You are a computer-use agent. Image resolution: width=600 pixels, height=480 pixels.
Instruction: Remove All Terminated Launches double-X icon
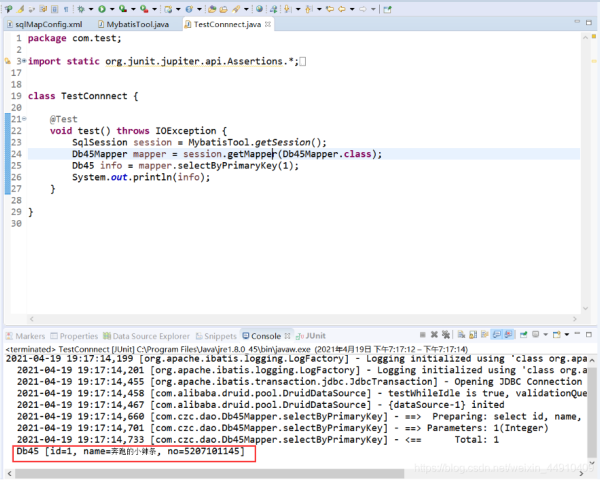tap(446, 335)
